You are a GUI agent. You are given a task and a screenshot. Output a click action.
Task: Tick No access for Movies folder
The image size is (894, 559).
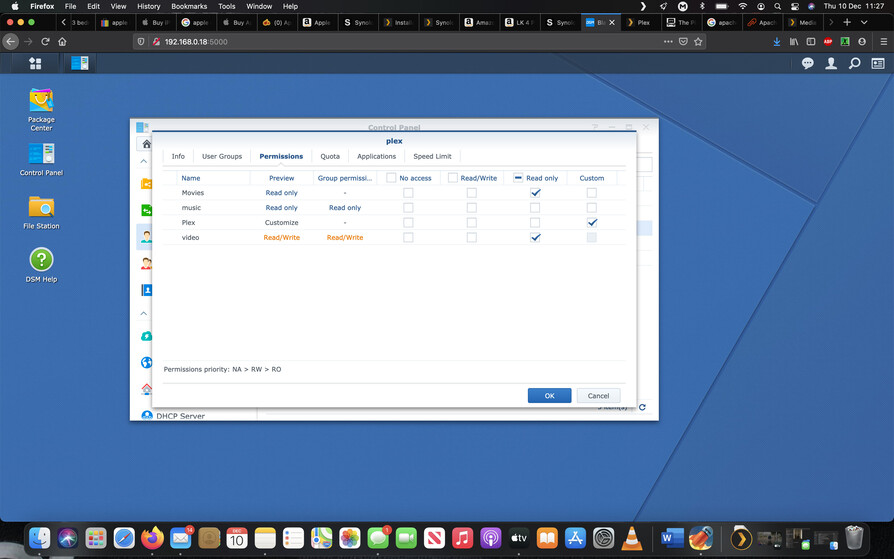pyautogui.click(x=408, y=193)
